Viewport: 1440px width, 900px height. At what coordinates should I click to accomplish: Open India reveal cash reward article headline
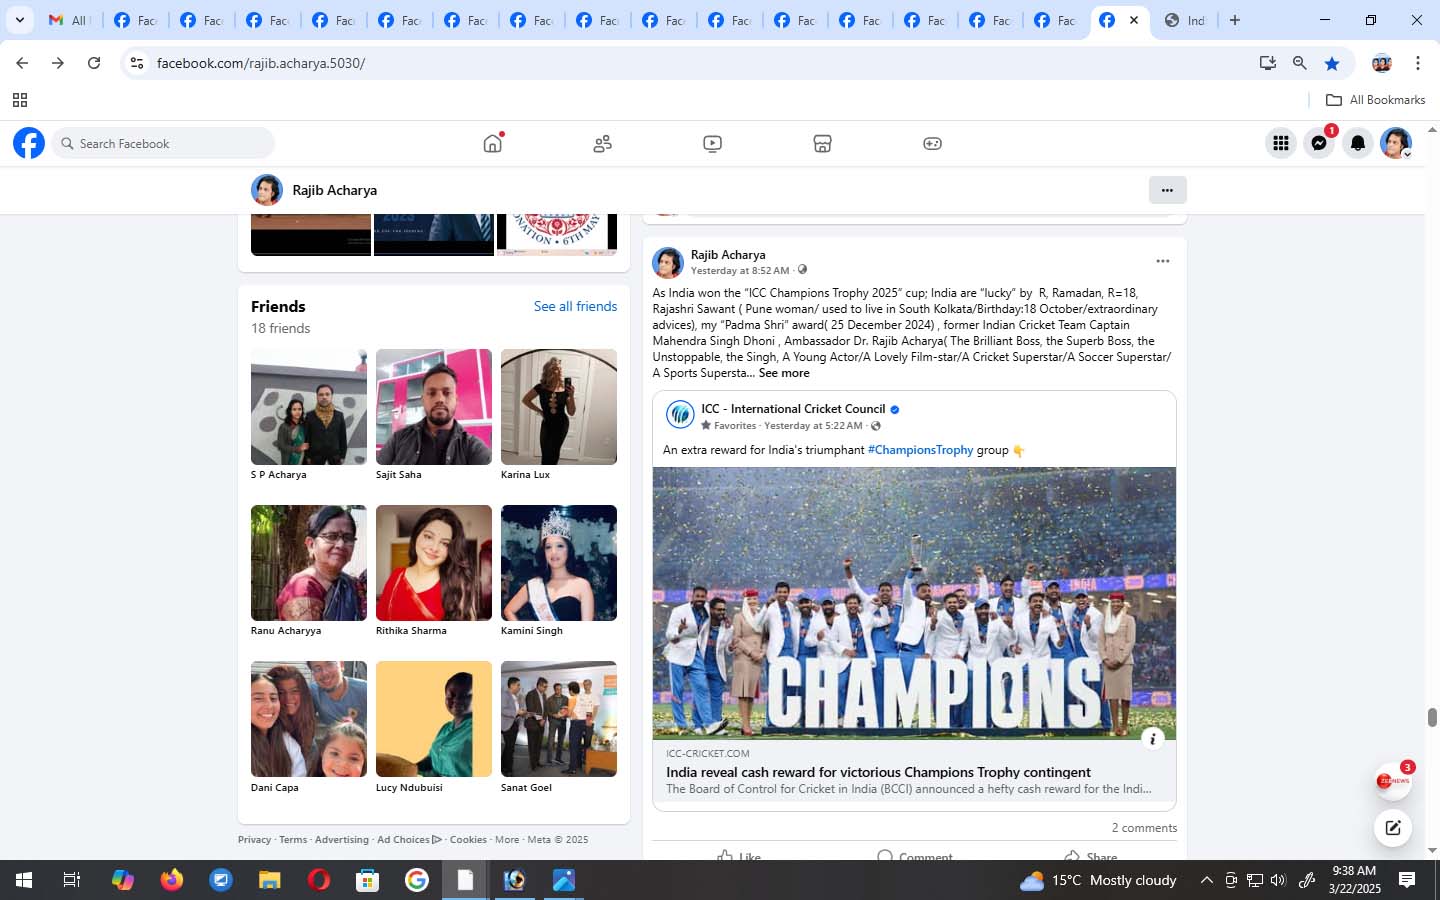point(878,772)
